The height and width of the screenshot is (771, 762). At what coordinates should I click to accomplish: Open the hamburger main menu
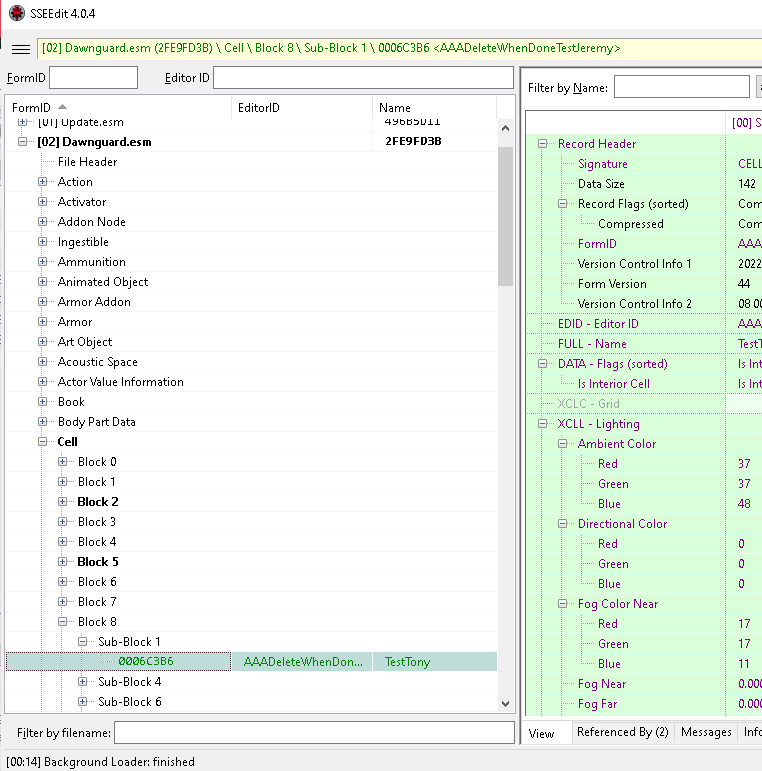pyautogui.click(x=20, y=48)
